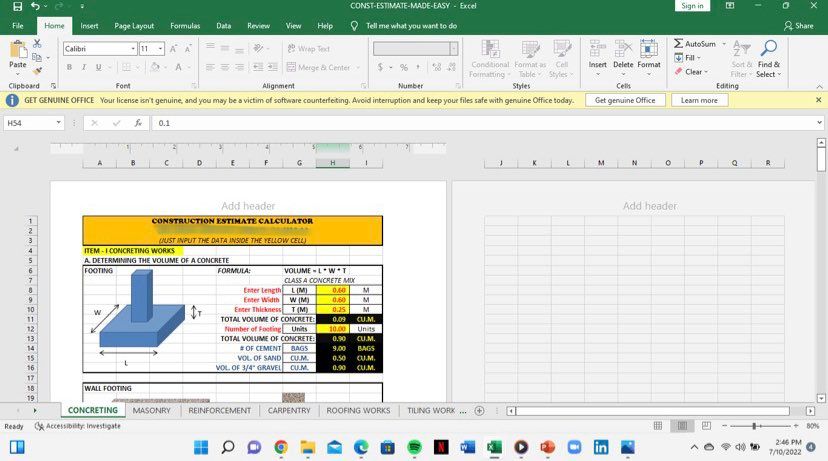
Task: Click the Comma Style icon
Action: point(418,67)
